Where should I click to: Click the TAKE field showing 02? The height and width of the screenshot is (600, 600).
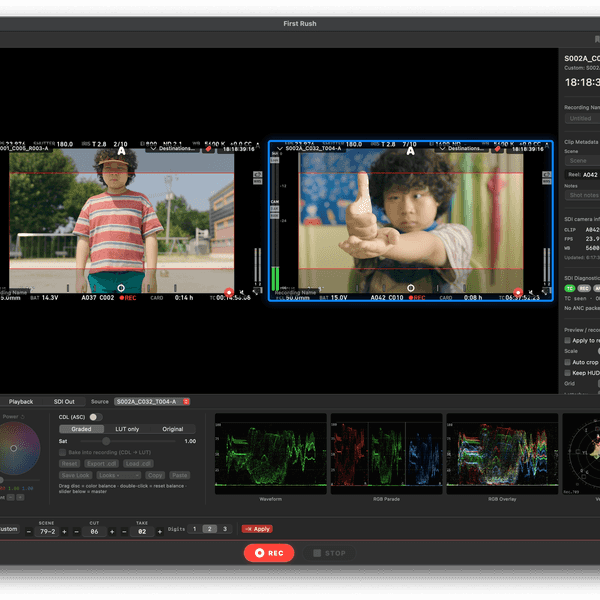tap(142, 532)
